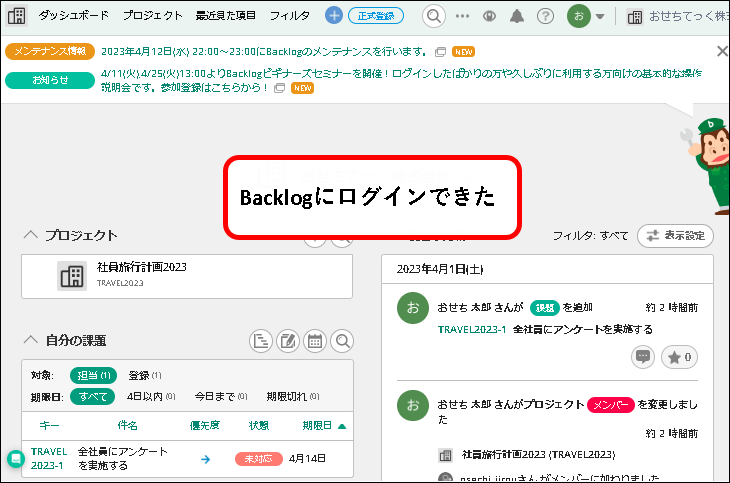The image size is (730, 483).
Task: Click the お知らせ label
Action: point(50,80)
